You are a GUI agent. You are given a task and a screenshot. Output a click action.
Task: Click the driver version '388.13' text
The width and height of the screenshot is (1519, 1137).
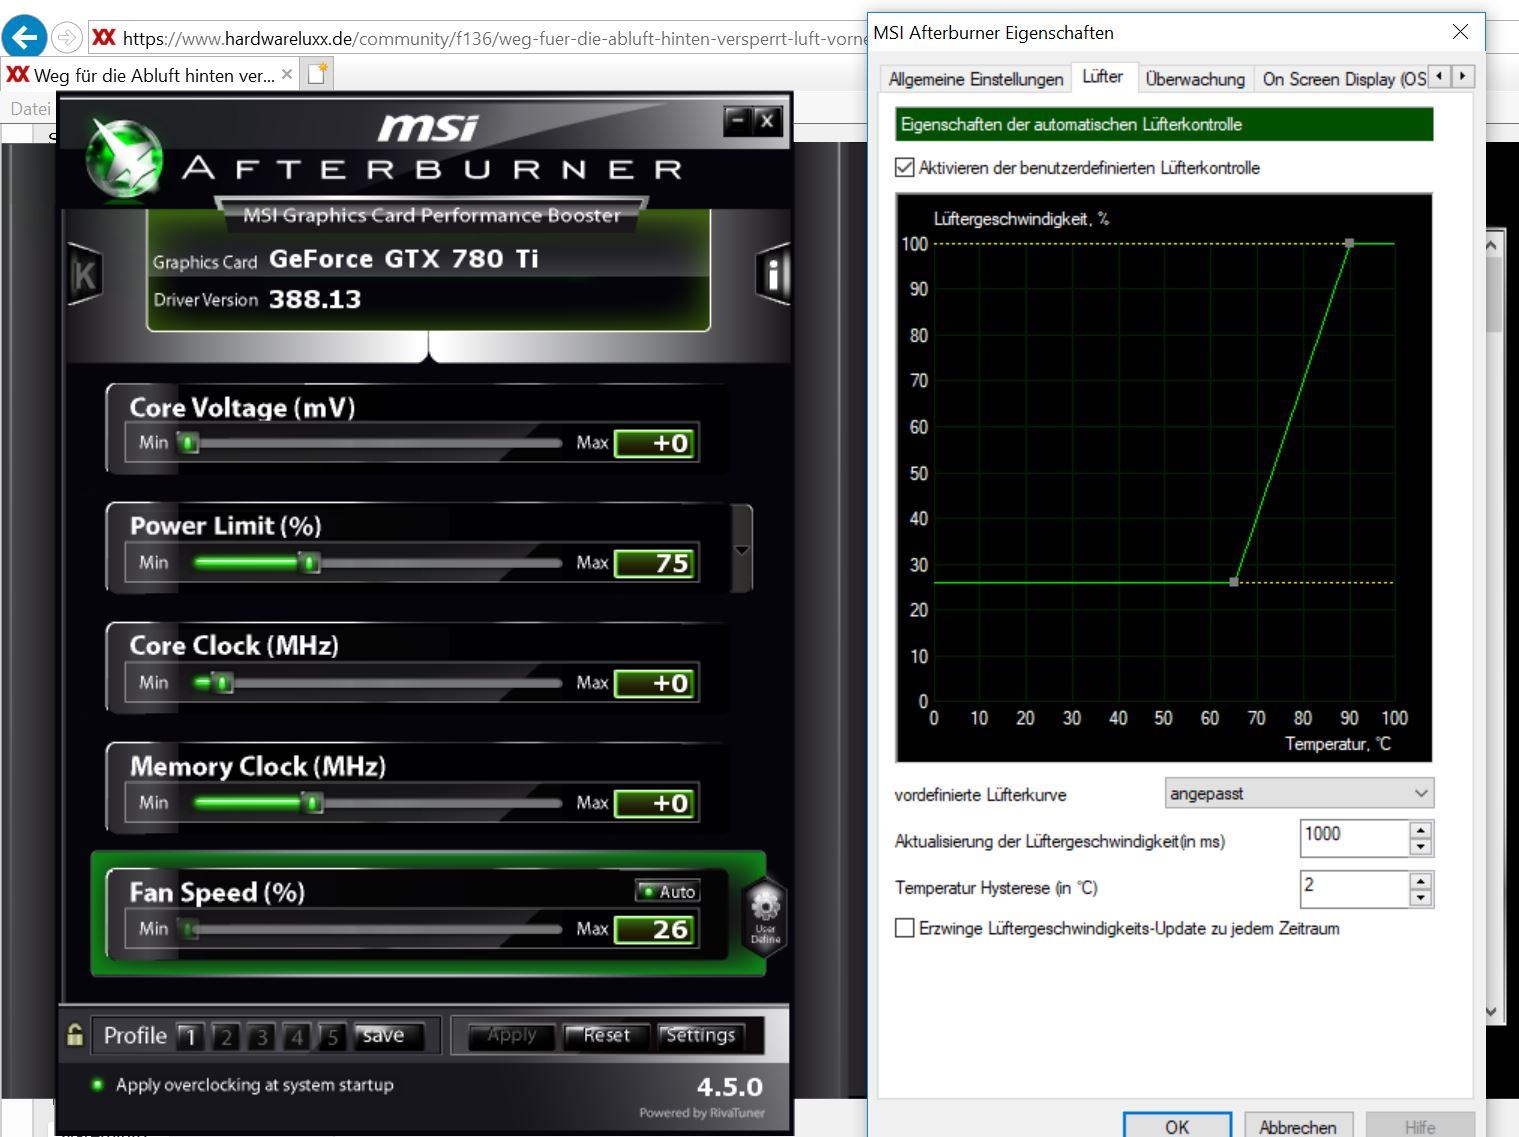315,299
